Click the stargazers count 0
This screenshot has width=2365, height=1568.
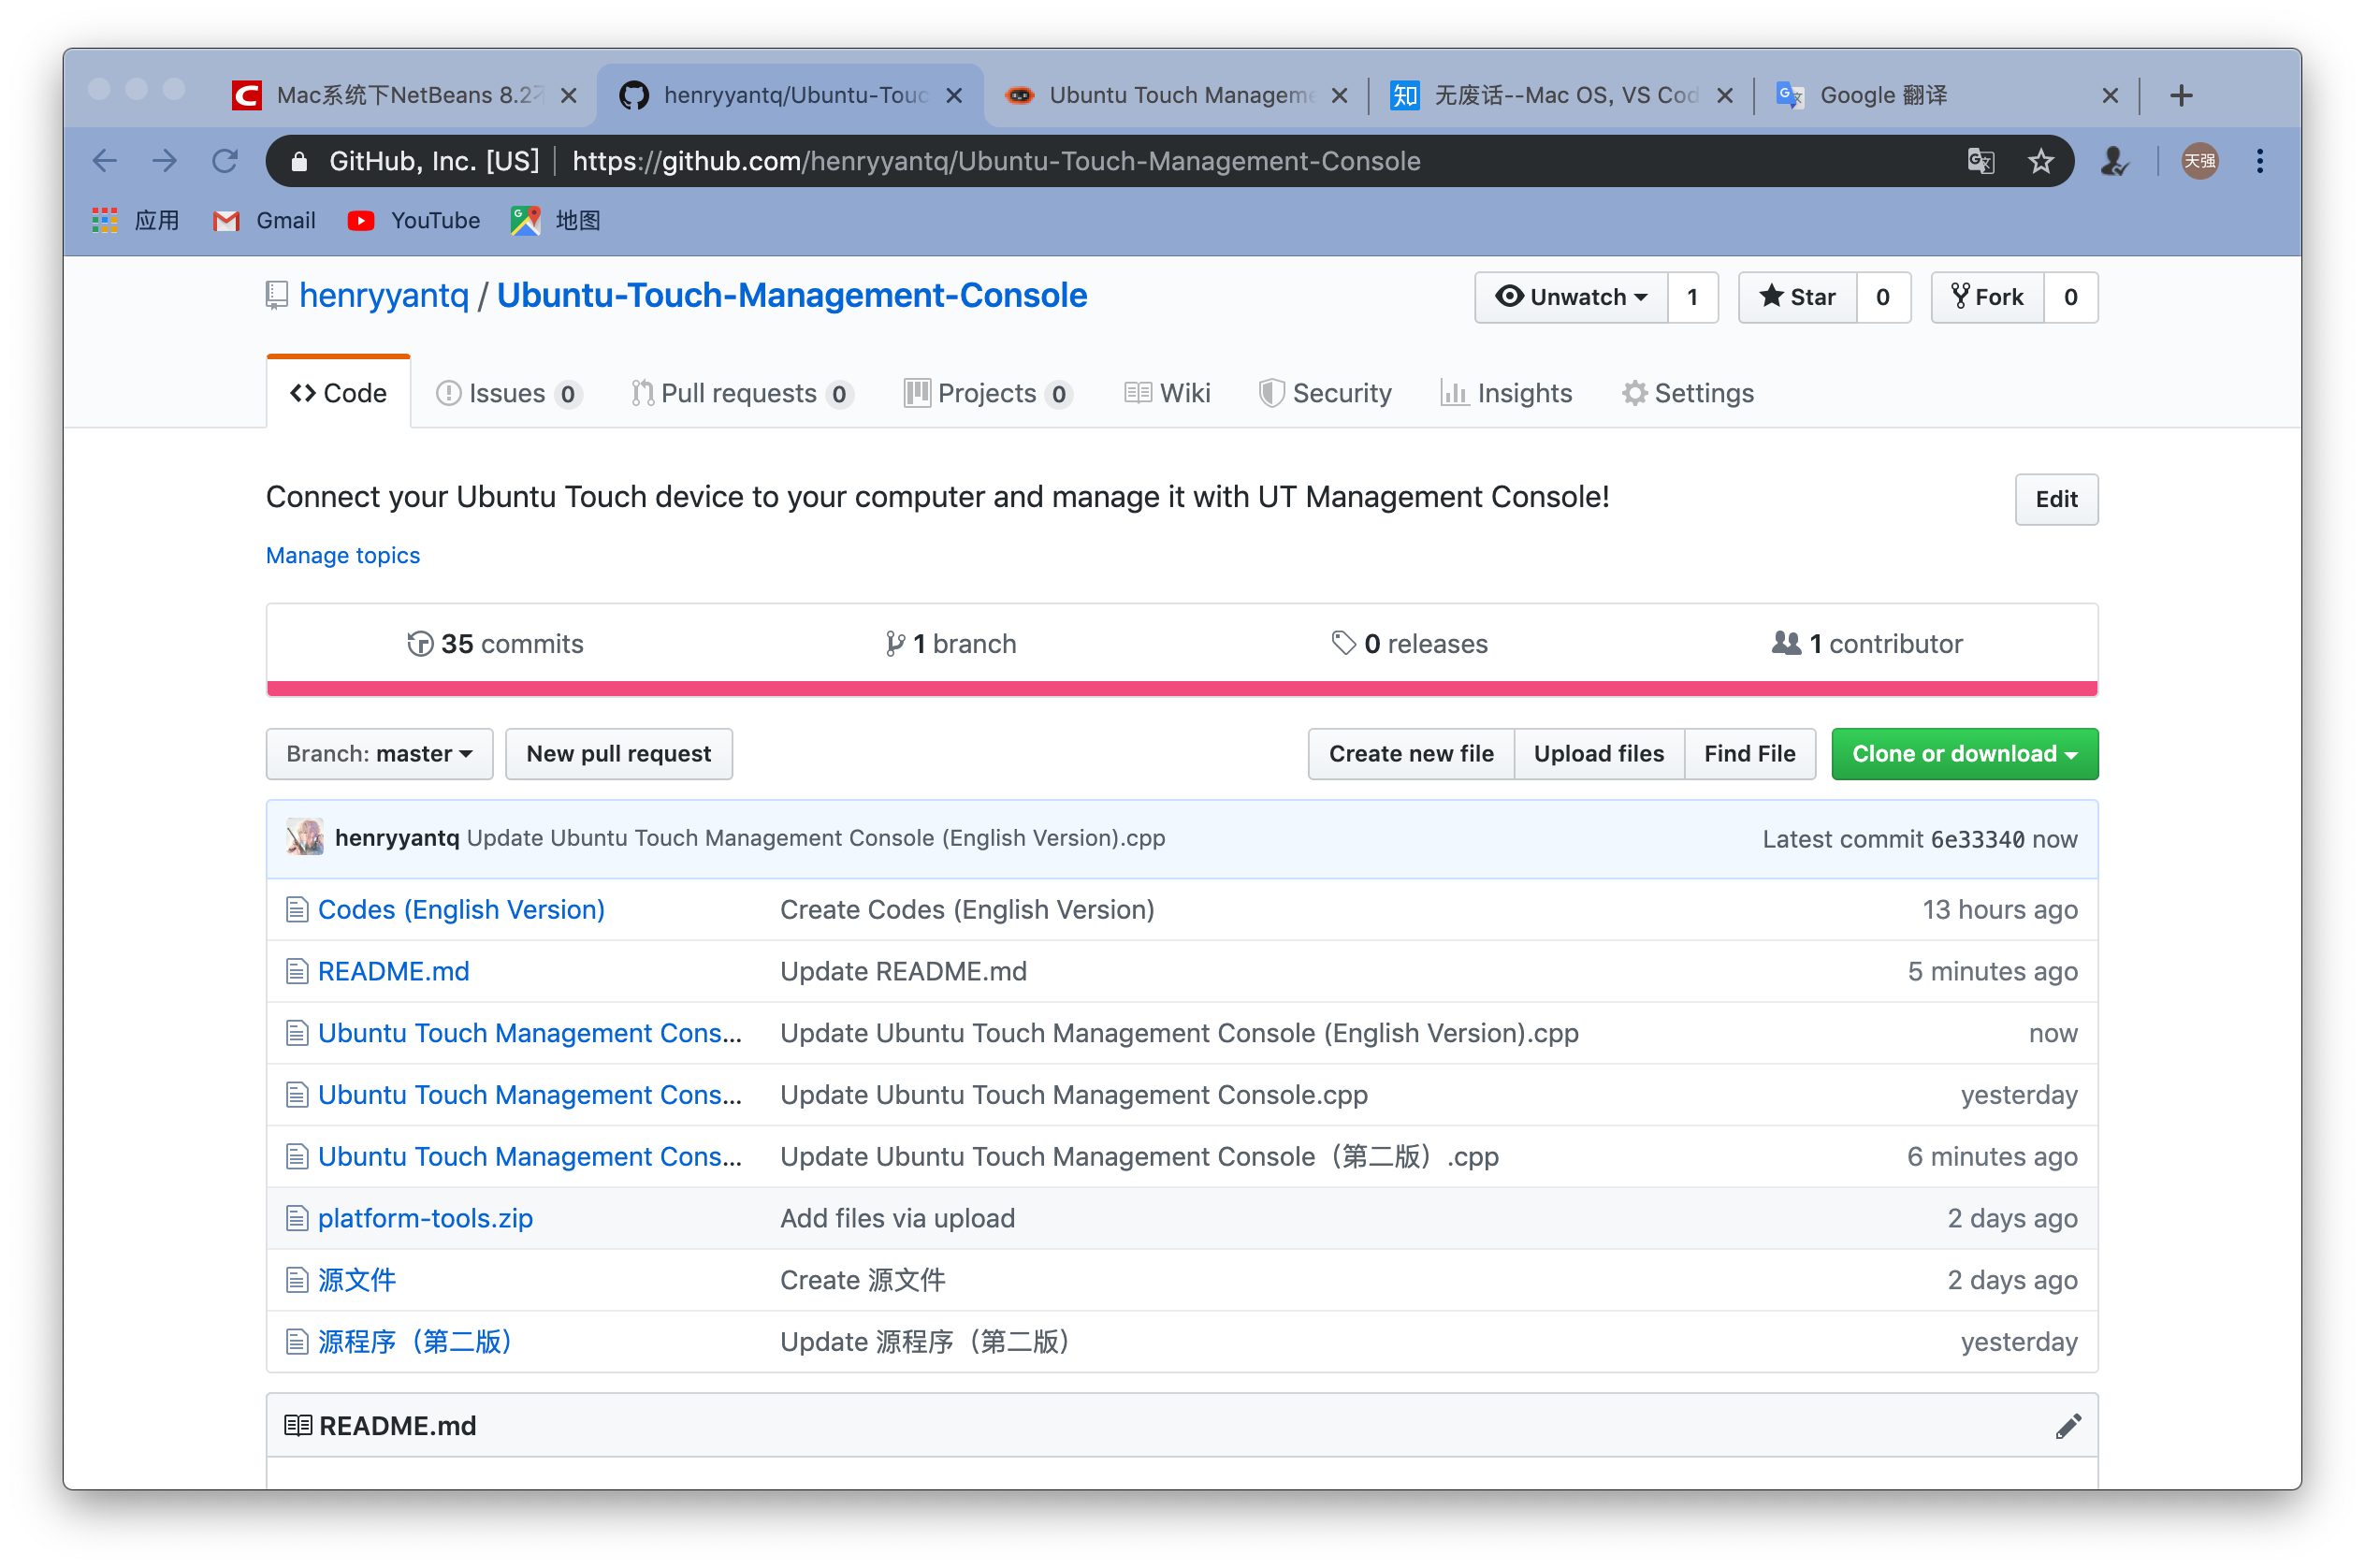pos(1882,297)
